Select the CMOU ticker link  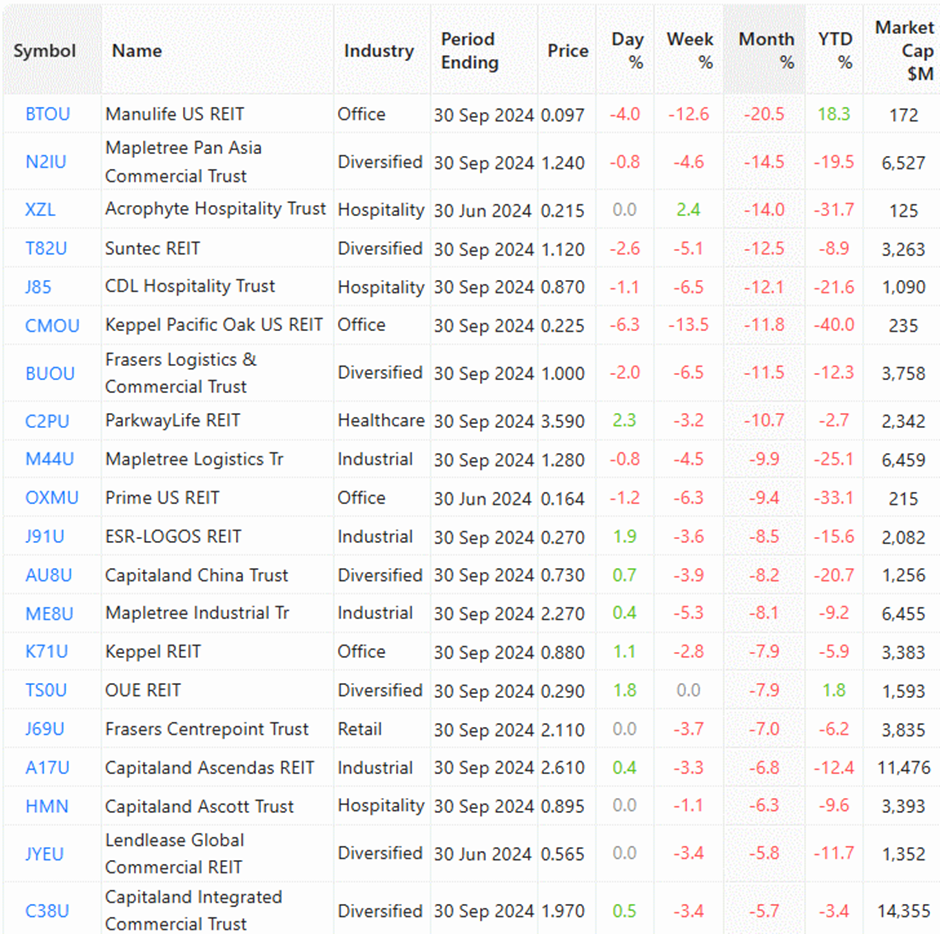(52, 326)
